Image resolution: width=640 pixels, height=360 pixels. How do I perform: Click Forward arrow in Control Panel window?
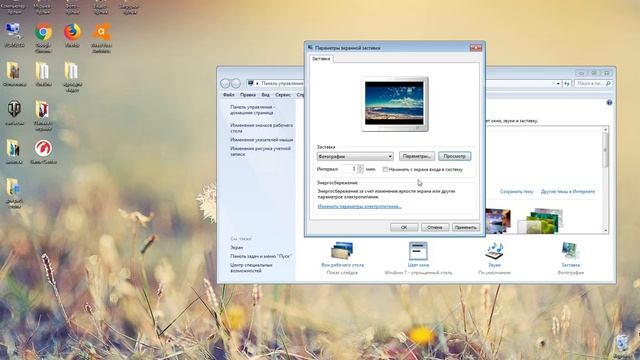coord(236,83)
